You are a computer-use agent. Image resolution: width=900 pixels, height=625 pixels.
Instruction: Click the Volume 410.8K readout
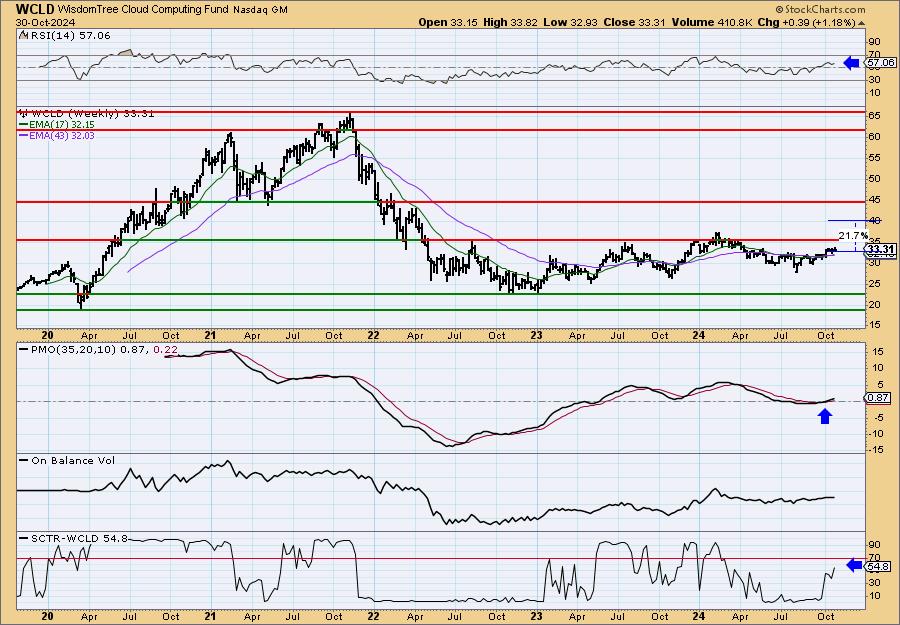point(711,22)
